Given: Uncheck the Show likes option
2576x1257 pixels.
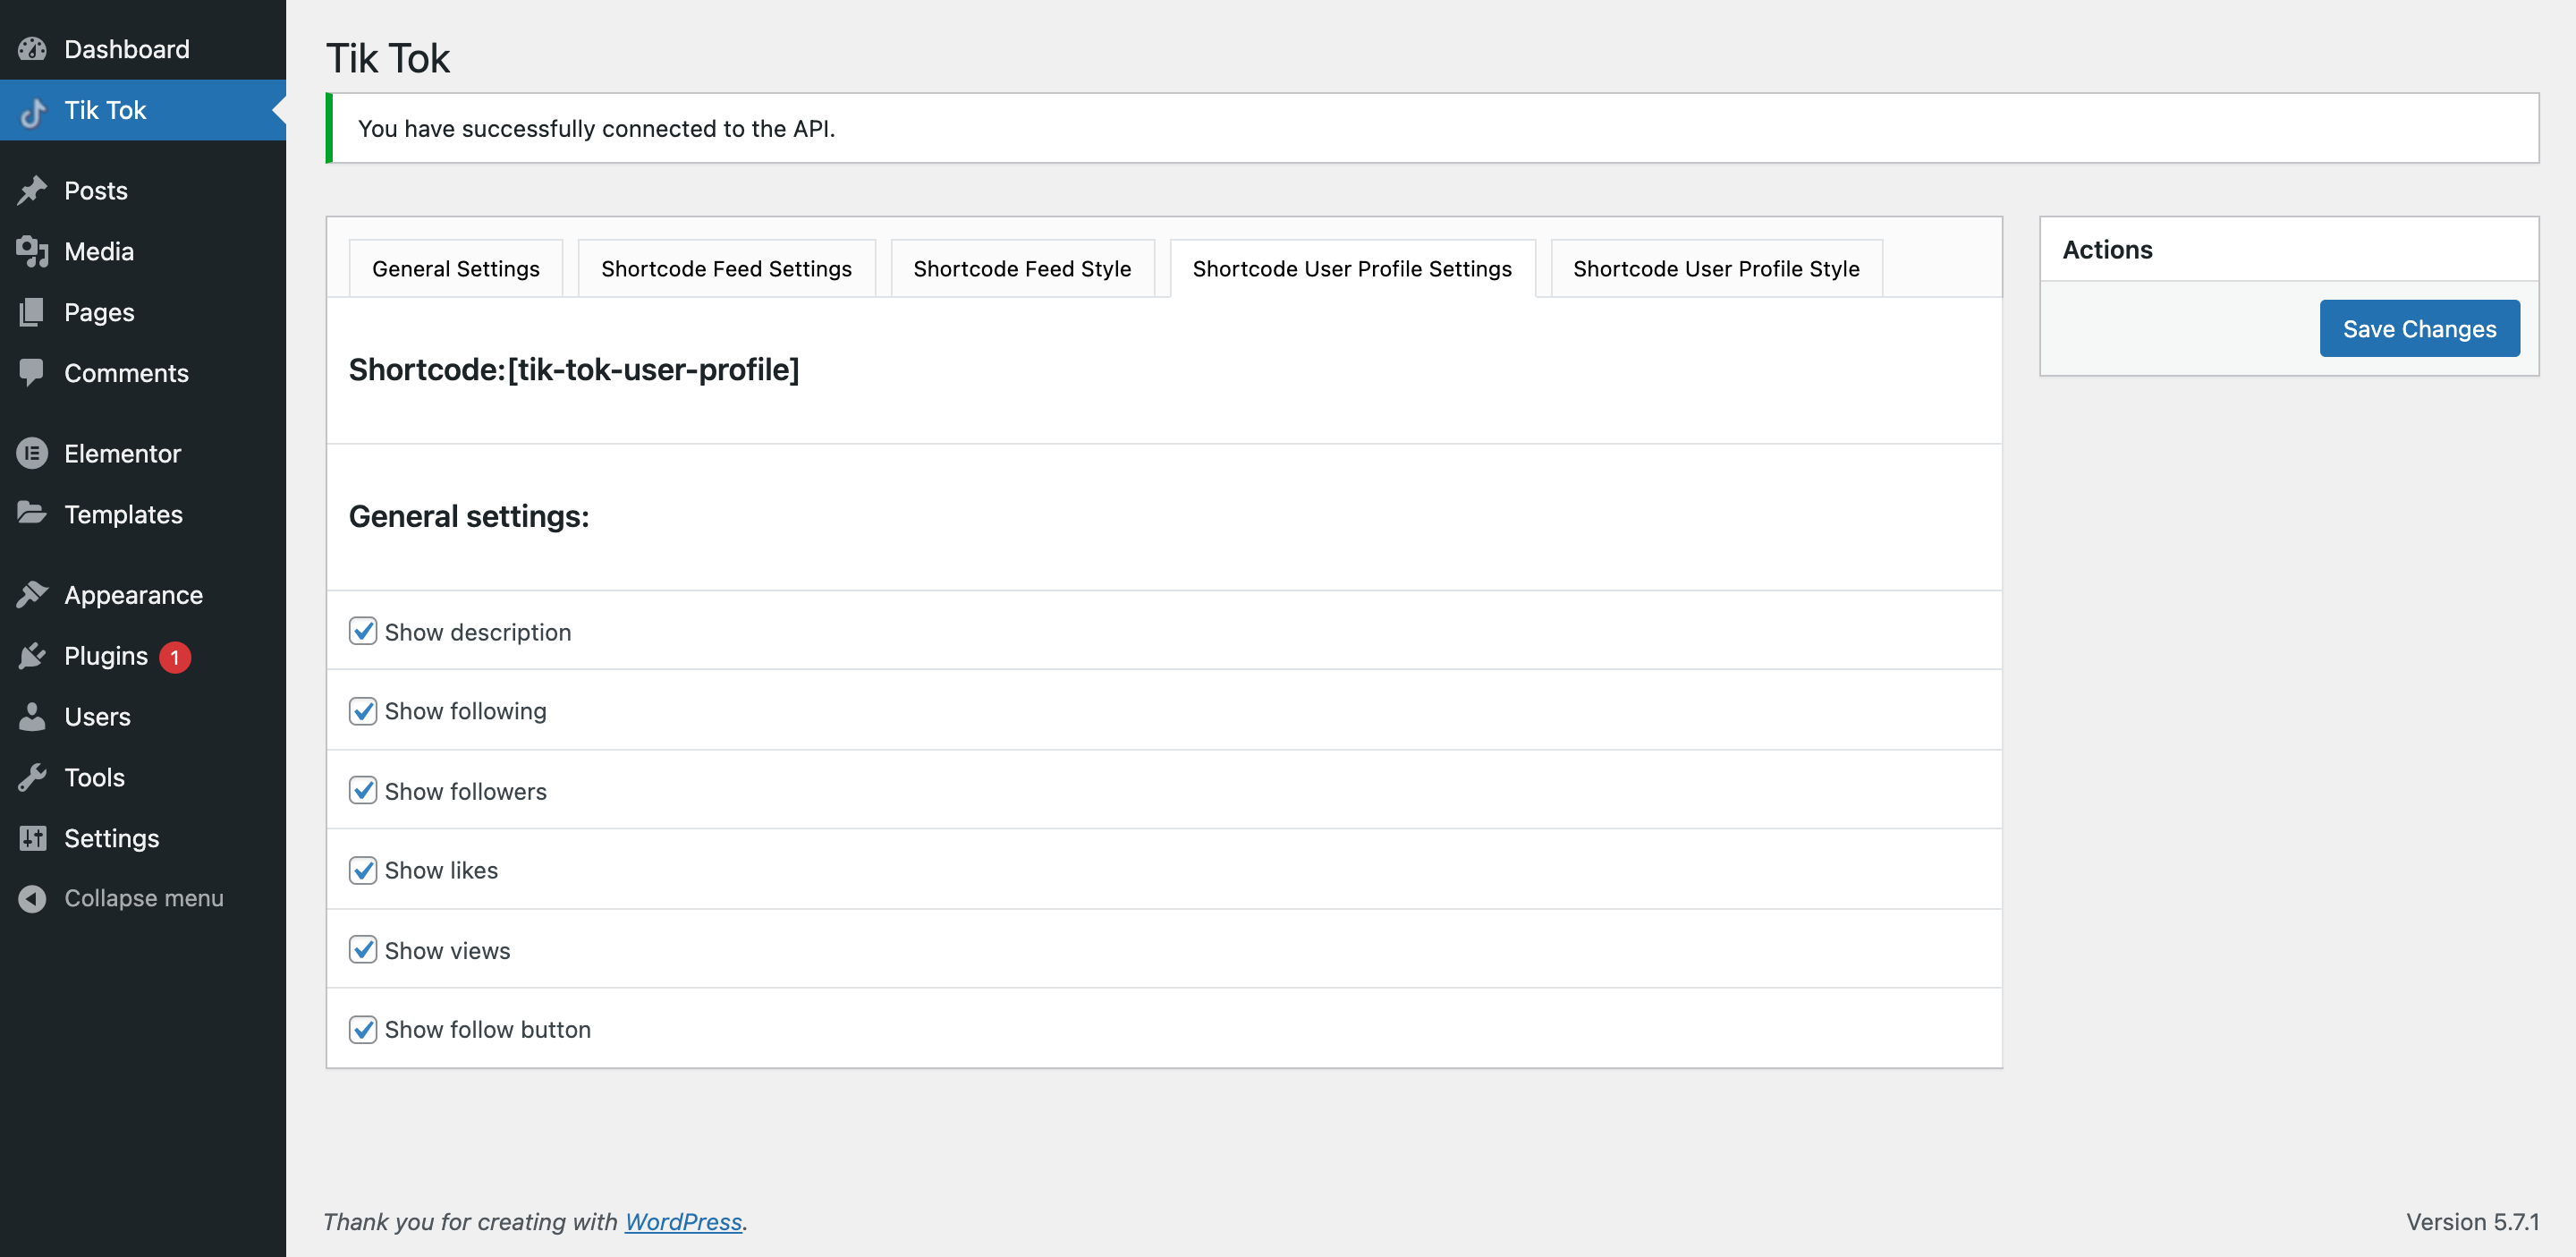Looking at the screenshot, I should pyautogui.click(x=363, y=870).
